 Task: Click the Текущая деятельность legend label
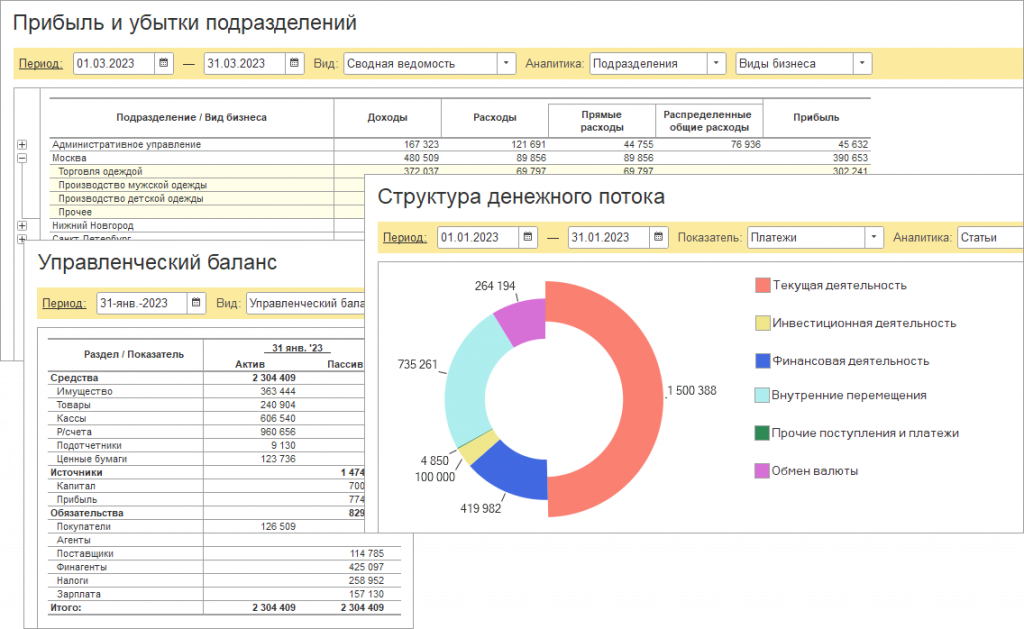839,285
